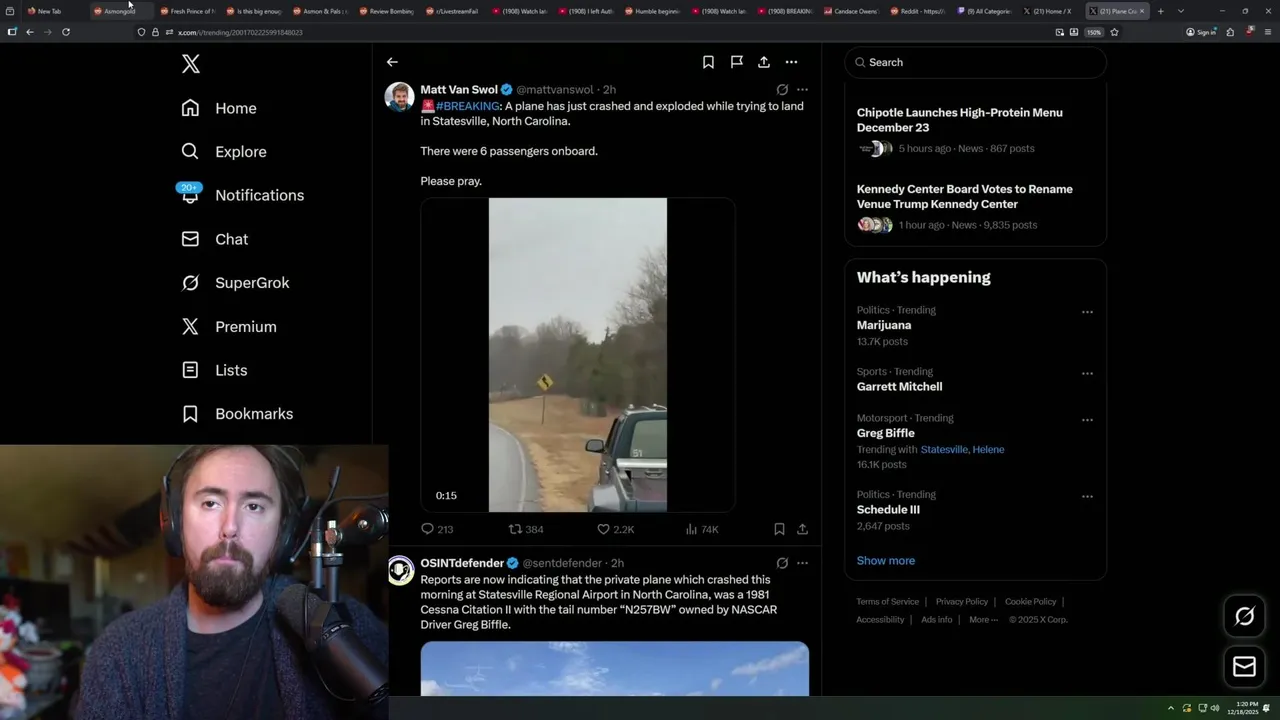Click the volume icon in the system tray

[1215, 708]
